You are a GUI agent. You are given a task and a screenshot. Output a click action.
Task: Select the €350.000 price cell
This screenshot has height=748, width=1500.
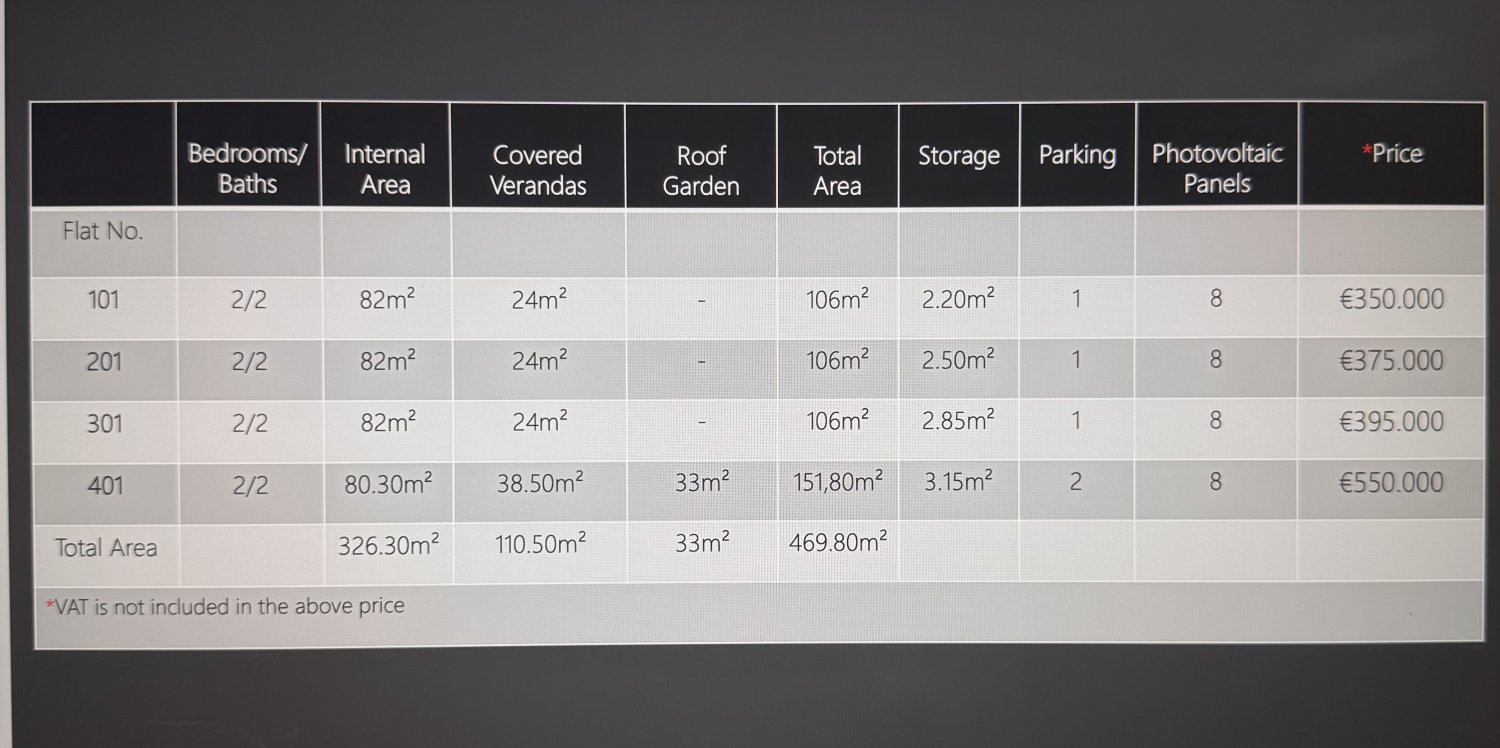point(1392,299)
